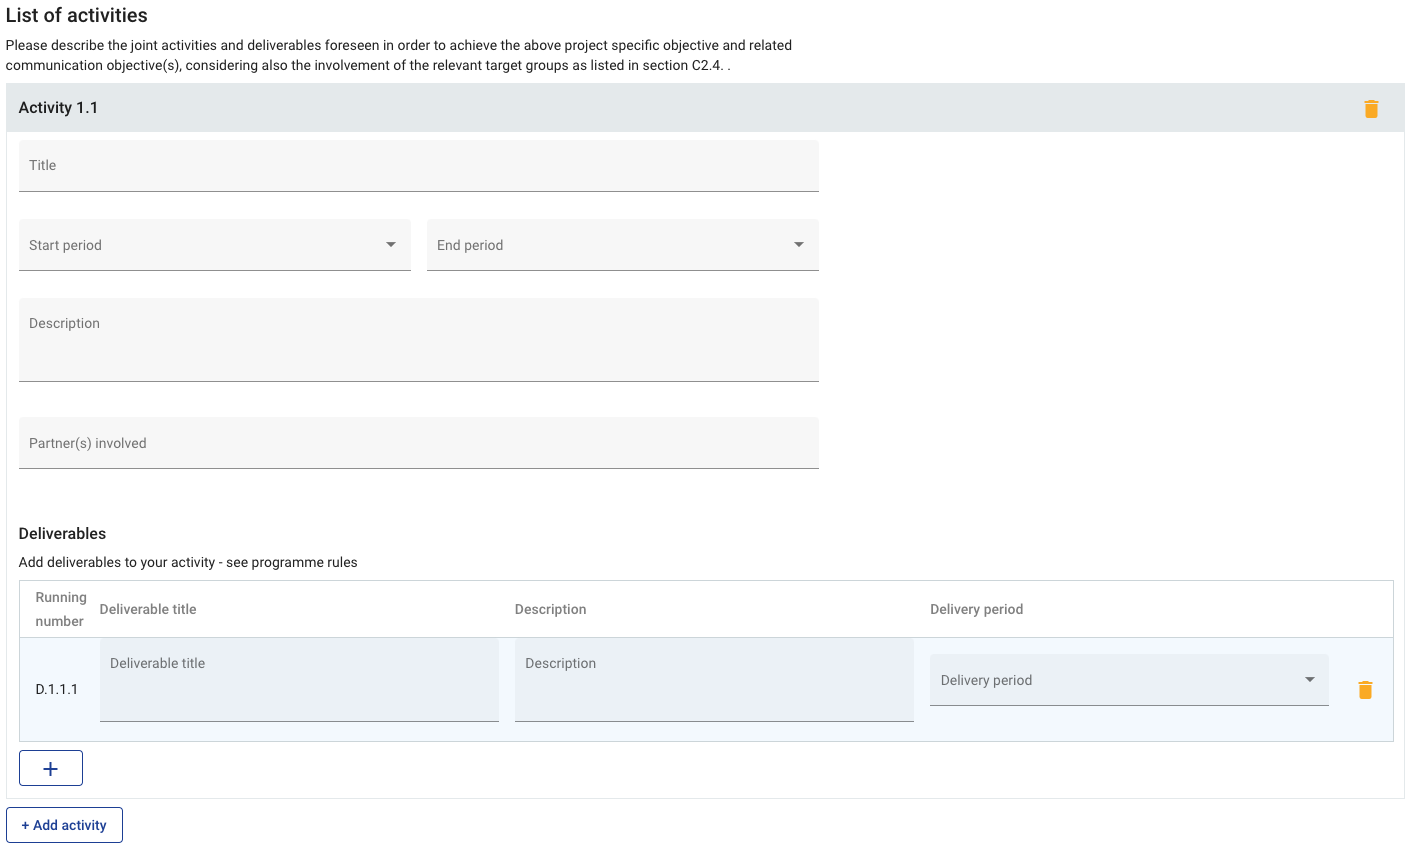Image resolution: width=1417 pixels, height=848 pixels.
Task: Click the + Add activity button
Action: coord(64,825)
